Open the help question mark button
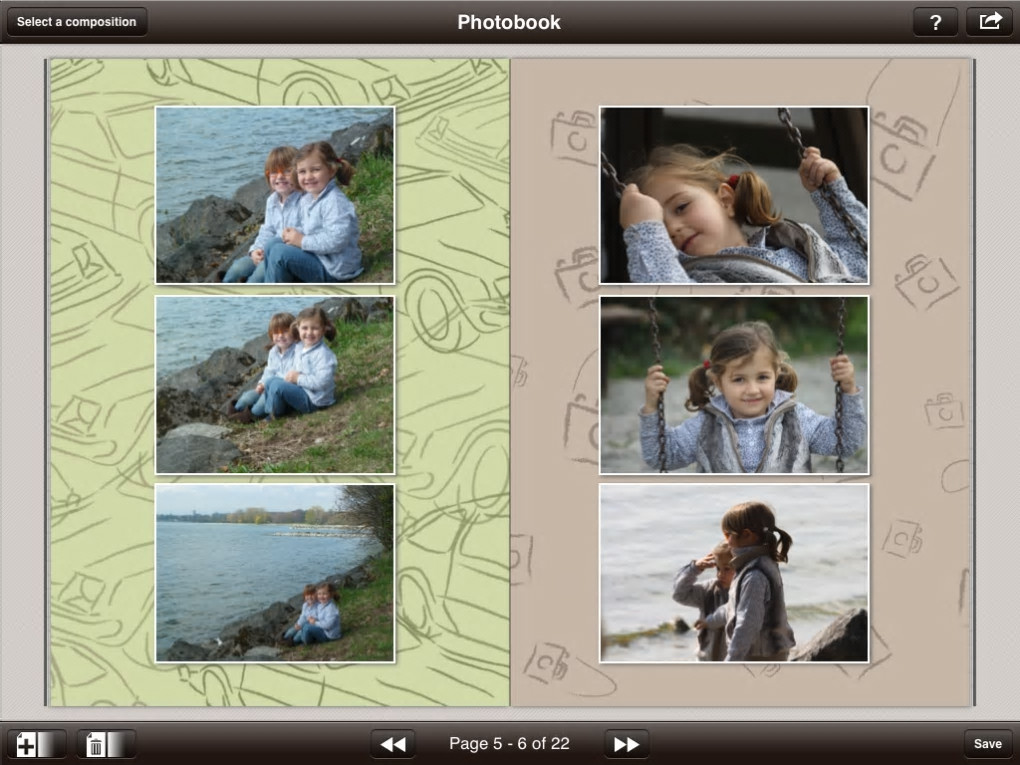This screenshot has width=1020, height=765. pyautogui.click(x=935, y=22)
